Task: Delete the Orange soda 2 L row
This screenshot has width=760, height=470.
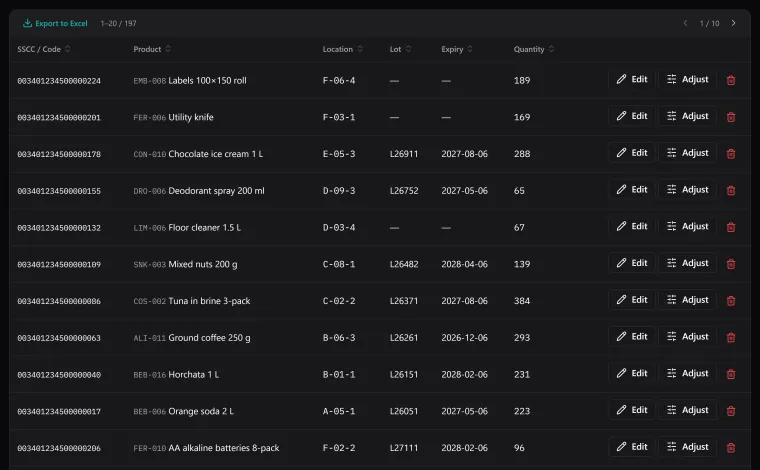Action: pos(731,411)
